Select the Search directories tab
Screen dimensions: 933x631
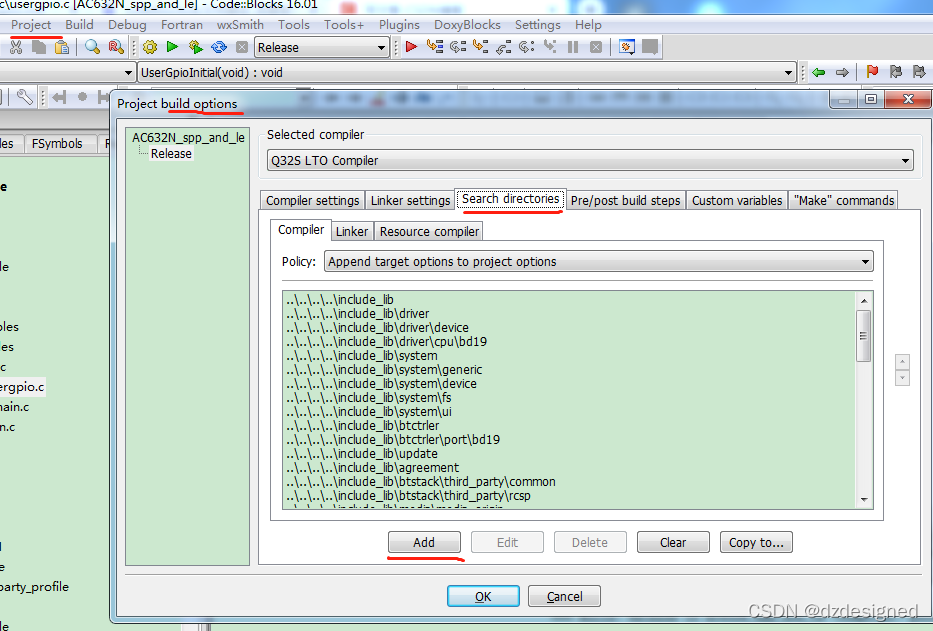511,199
